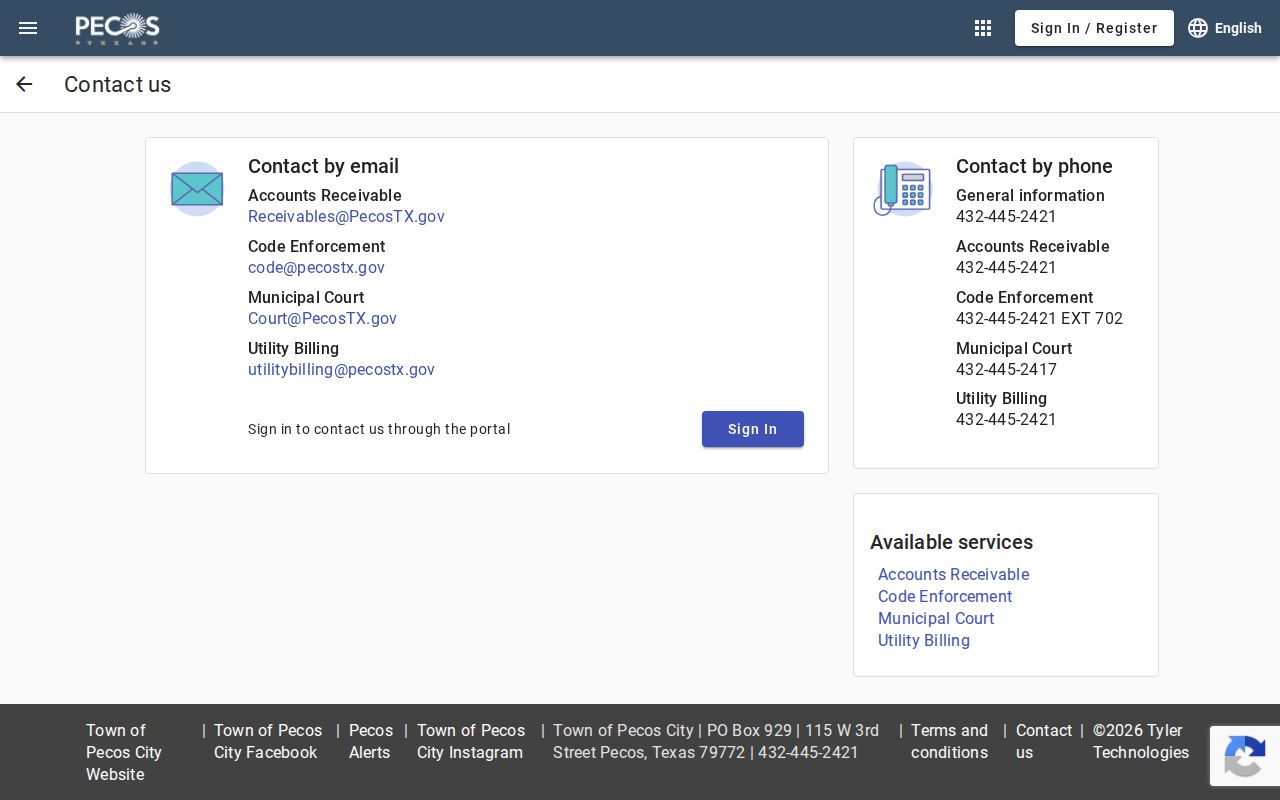Go back using the arrow icon
The height and width of the screenshot is (800, 1280).
pos(24,84)
